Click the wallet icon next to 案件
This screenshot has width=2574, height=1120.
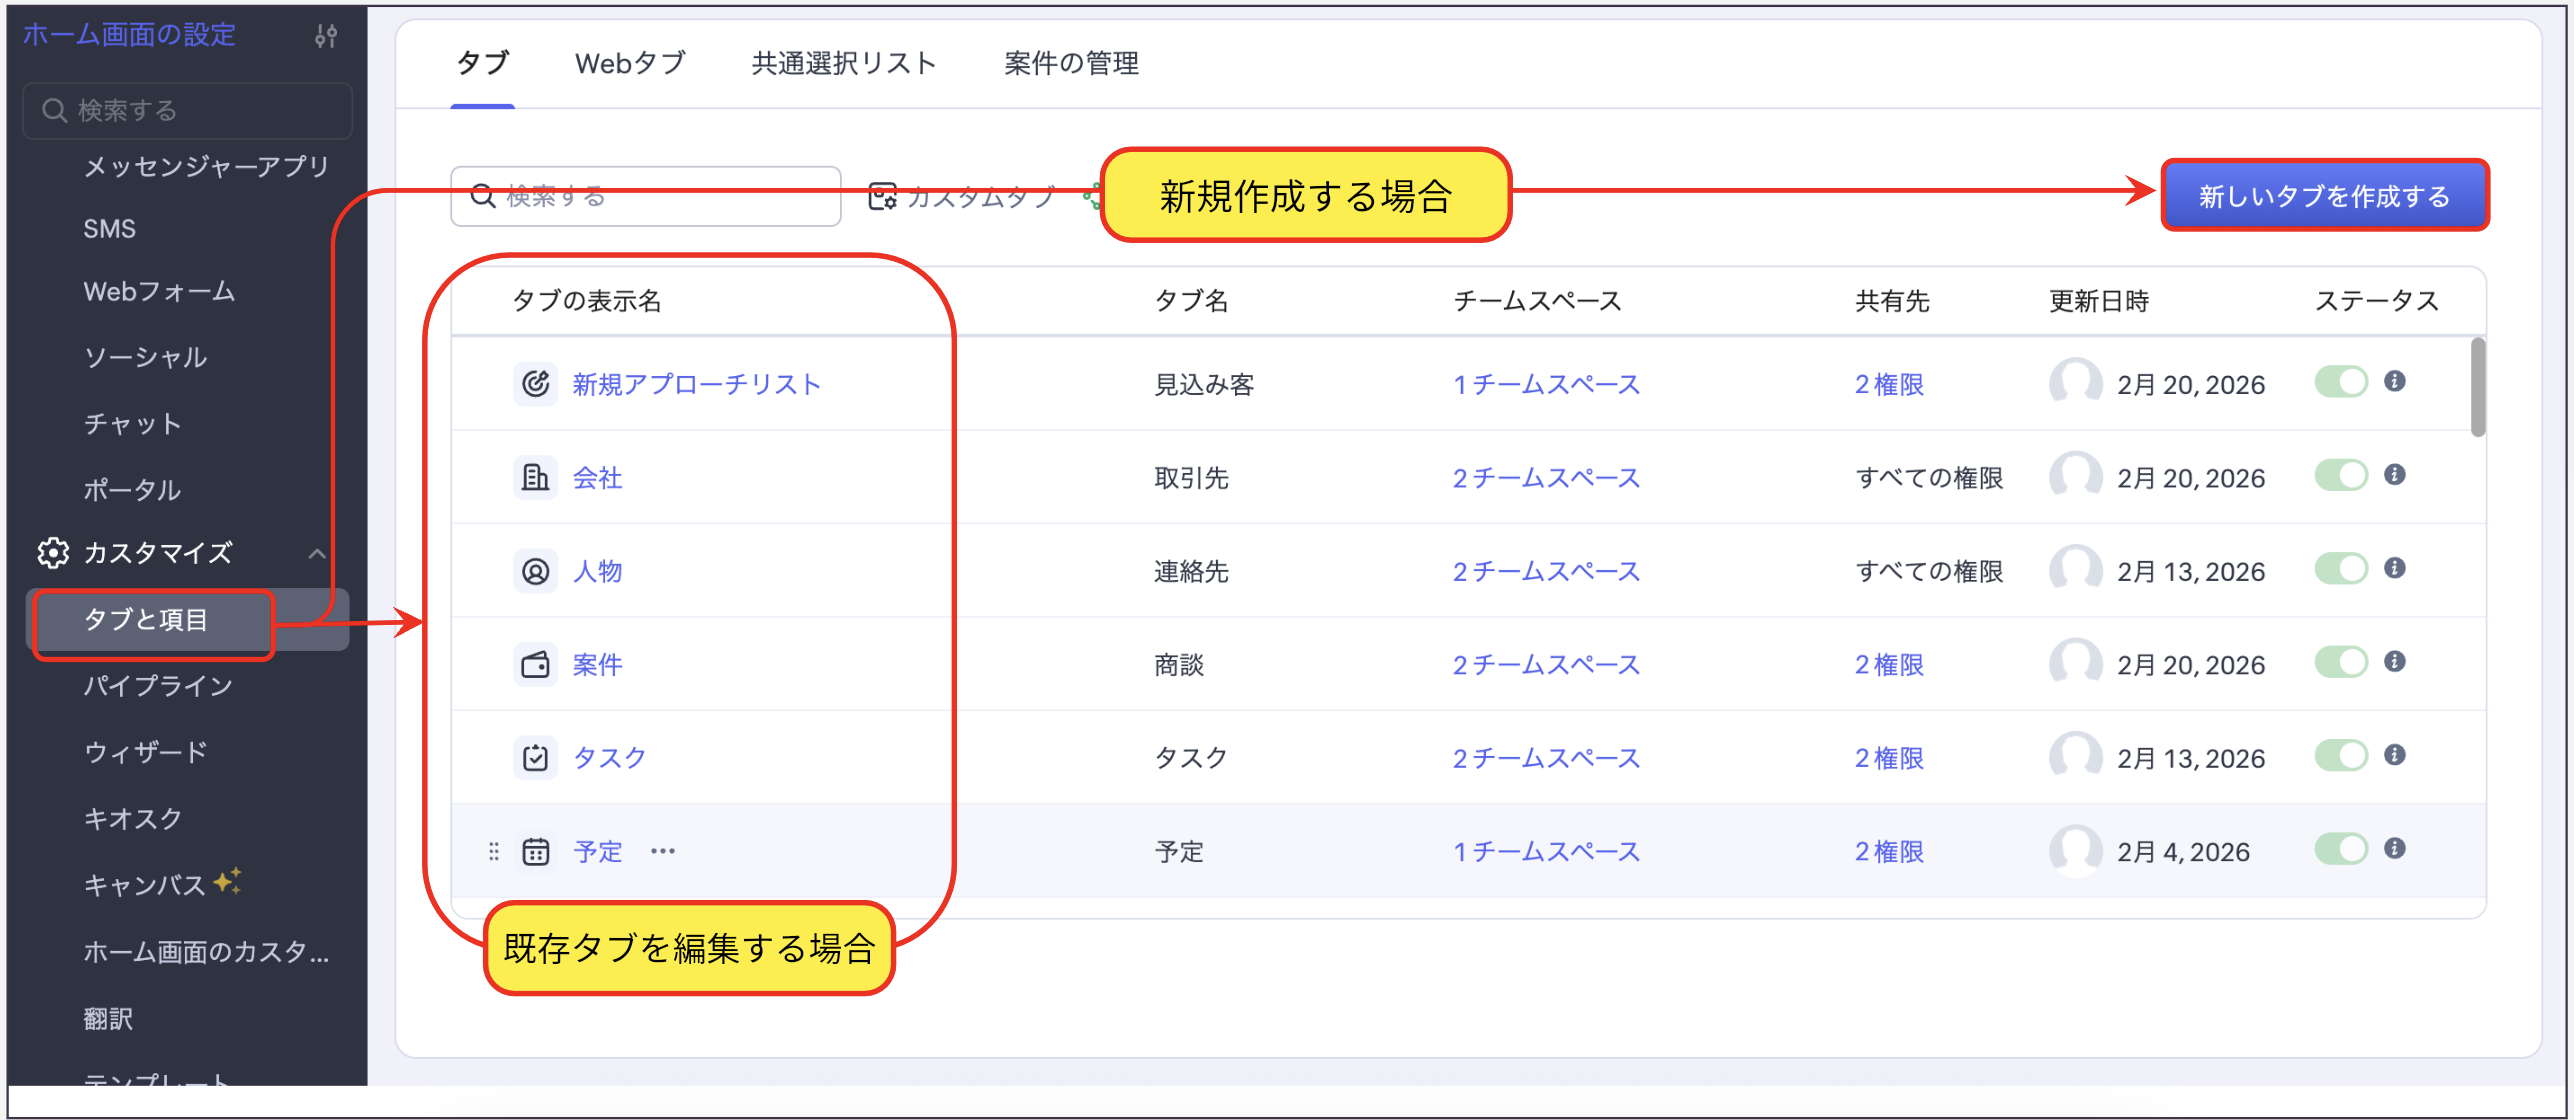(x=536, y=665)
